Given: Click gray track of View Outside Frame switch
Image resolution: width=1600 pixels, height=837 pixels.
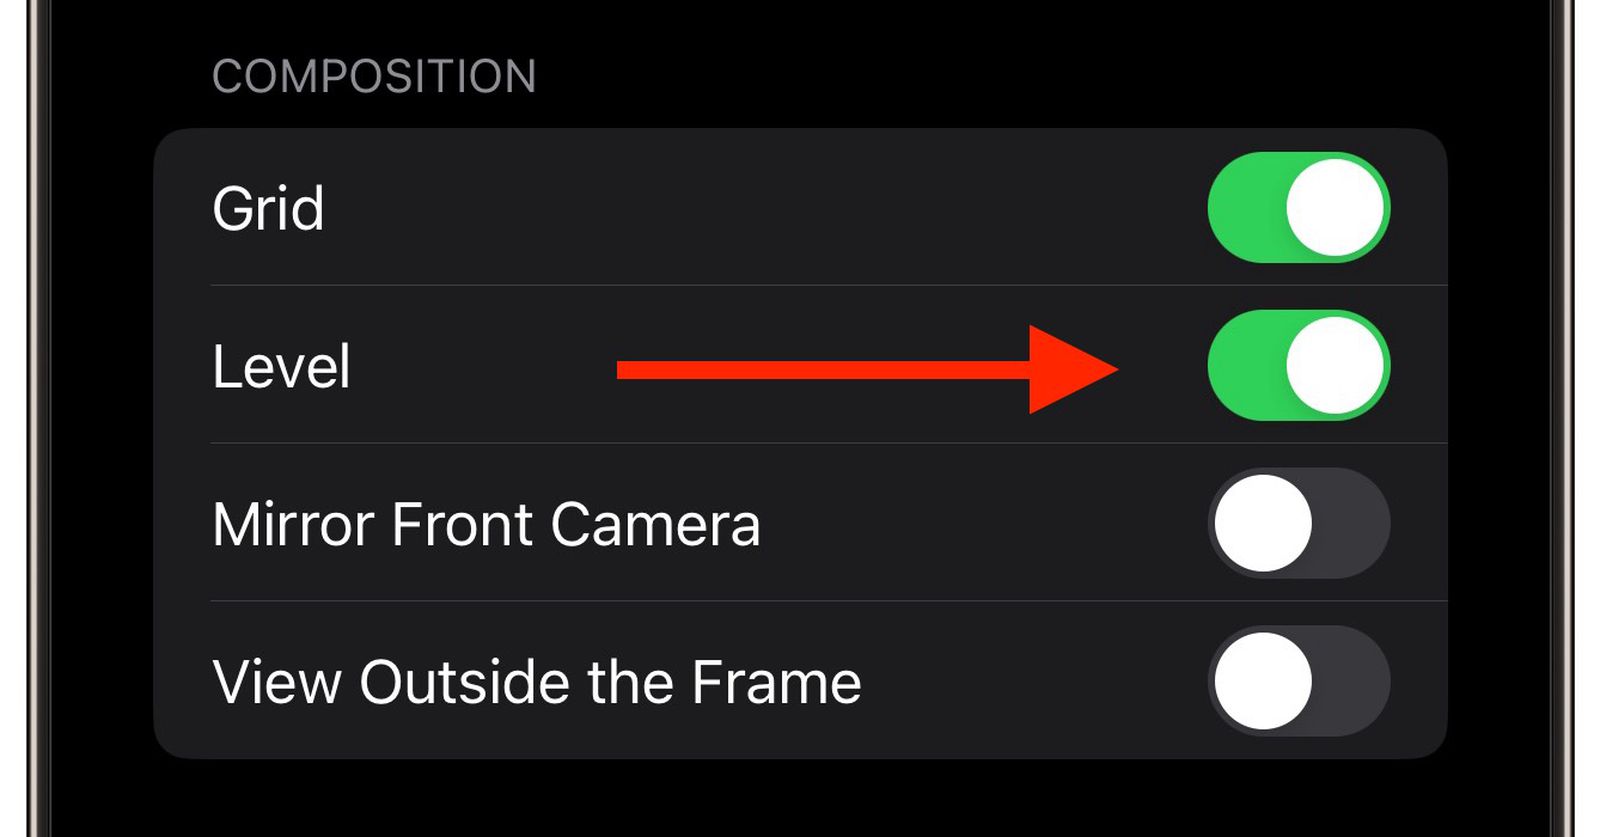Looking at the screenshot, I should [x=1353, y=681].
